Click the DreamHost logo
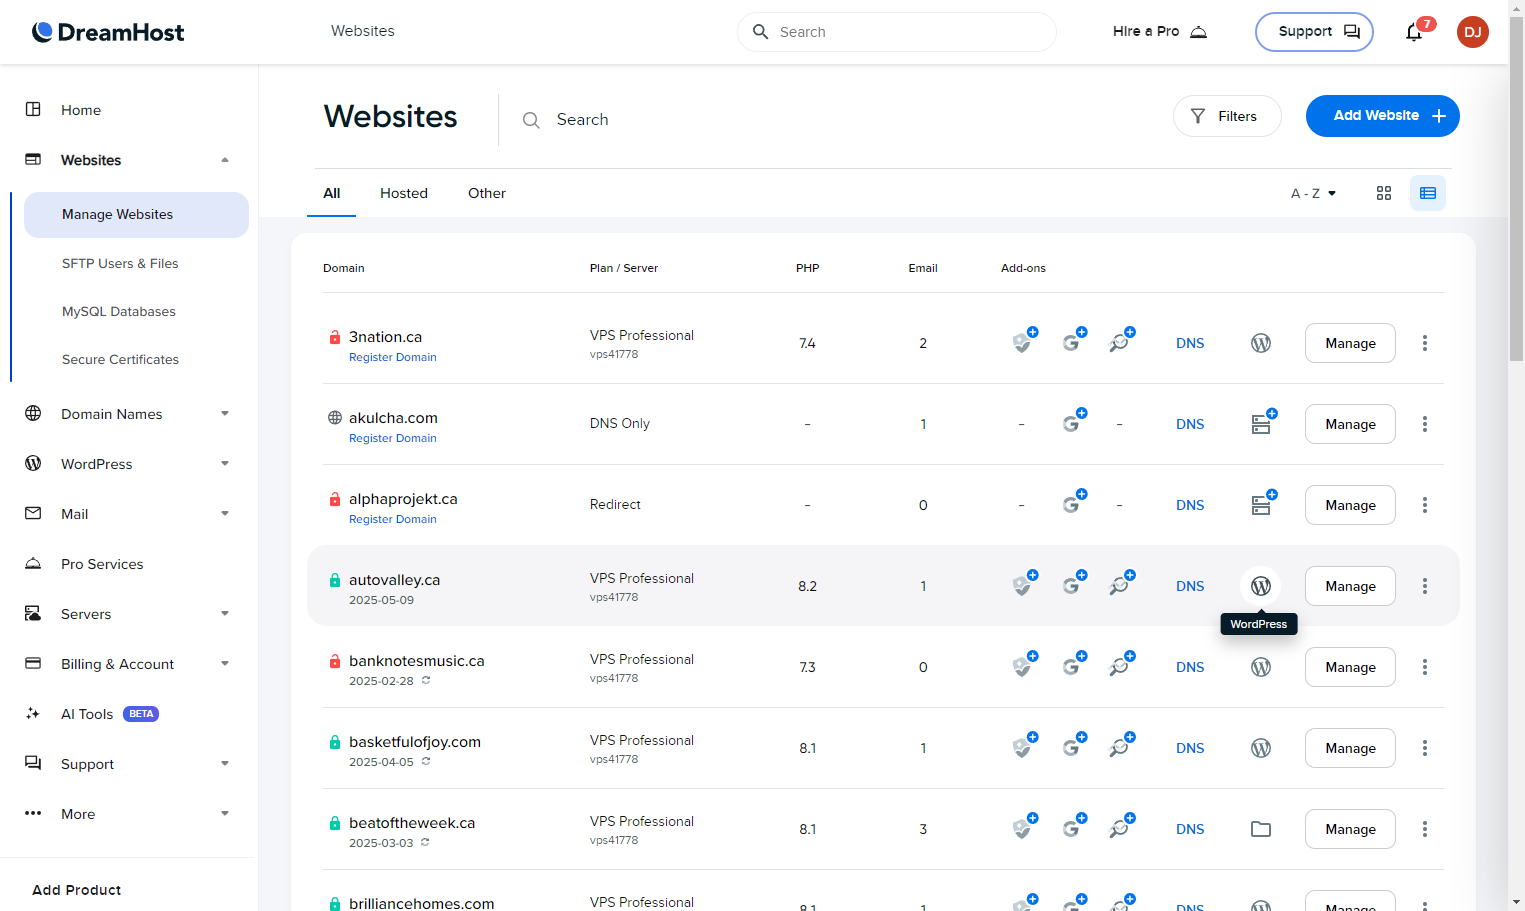This screenshot has width=1525, height=911. (x=108, y=32)
